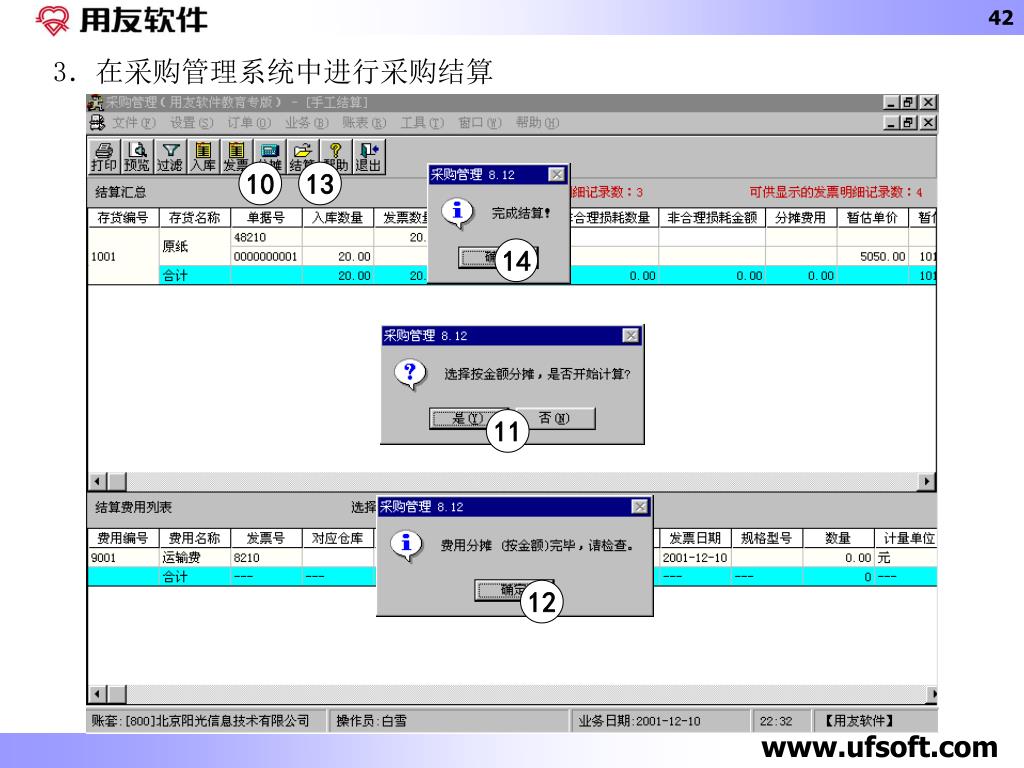This screenshot has height=768, width=1024.
Task: Click the 对应仓库 column header
Action: (x=338, y=538)
